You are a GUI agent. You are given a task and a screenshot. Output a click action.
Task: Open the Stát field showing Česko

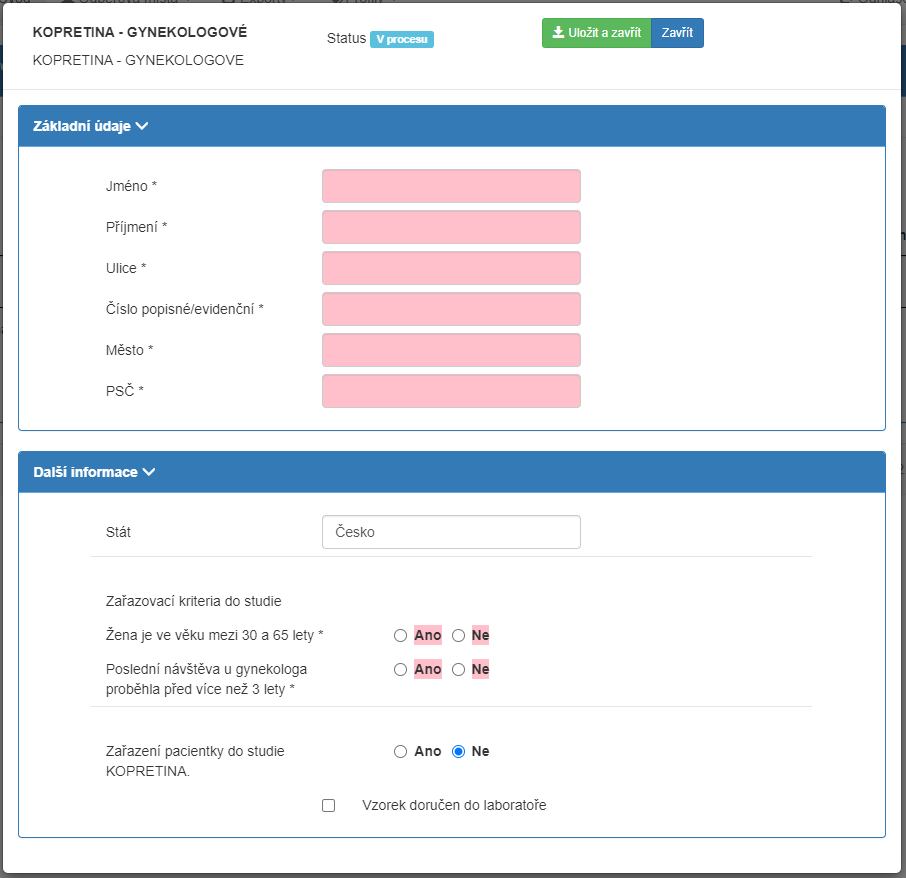click(451, 532)
